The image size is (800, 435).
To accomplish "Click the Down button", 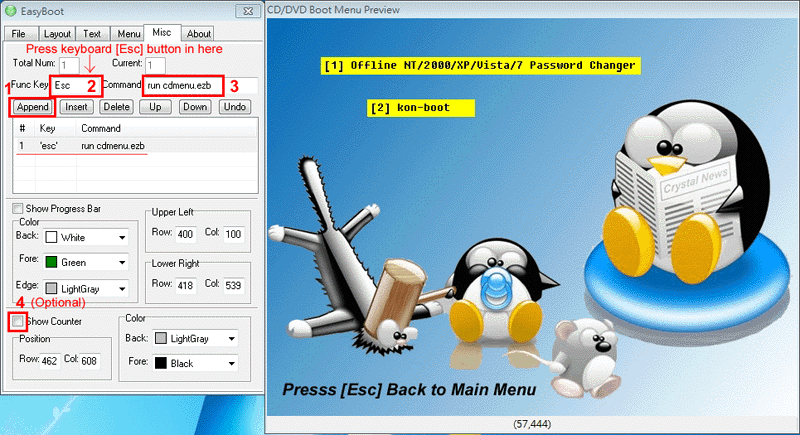I will point(195,107).
